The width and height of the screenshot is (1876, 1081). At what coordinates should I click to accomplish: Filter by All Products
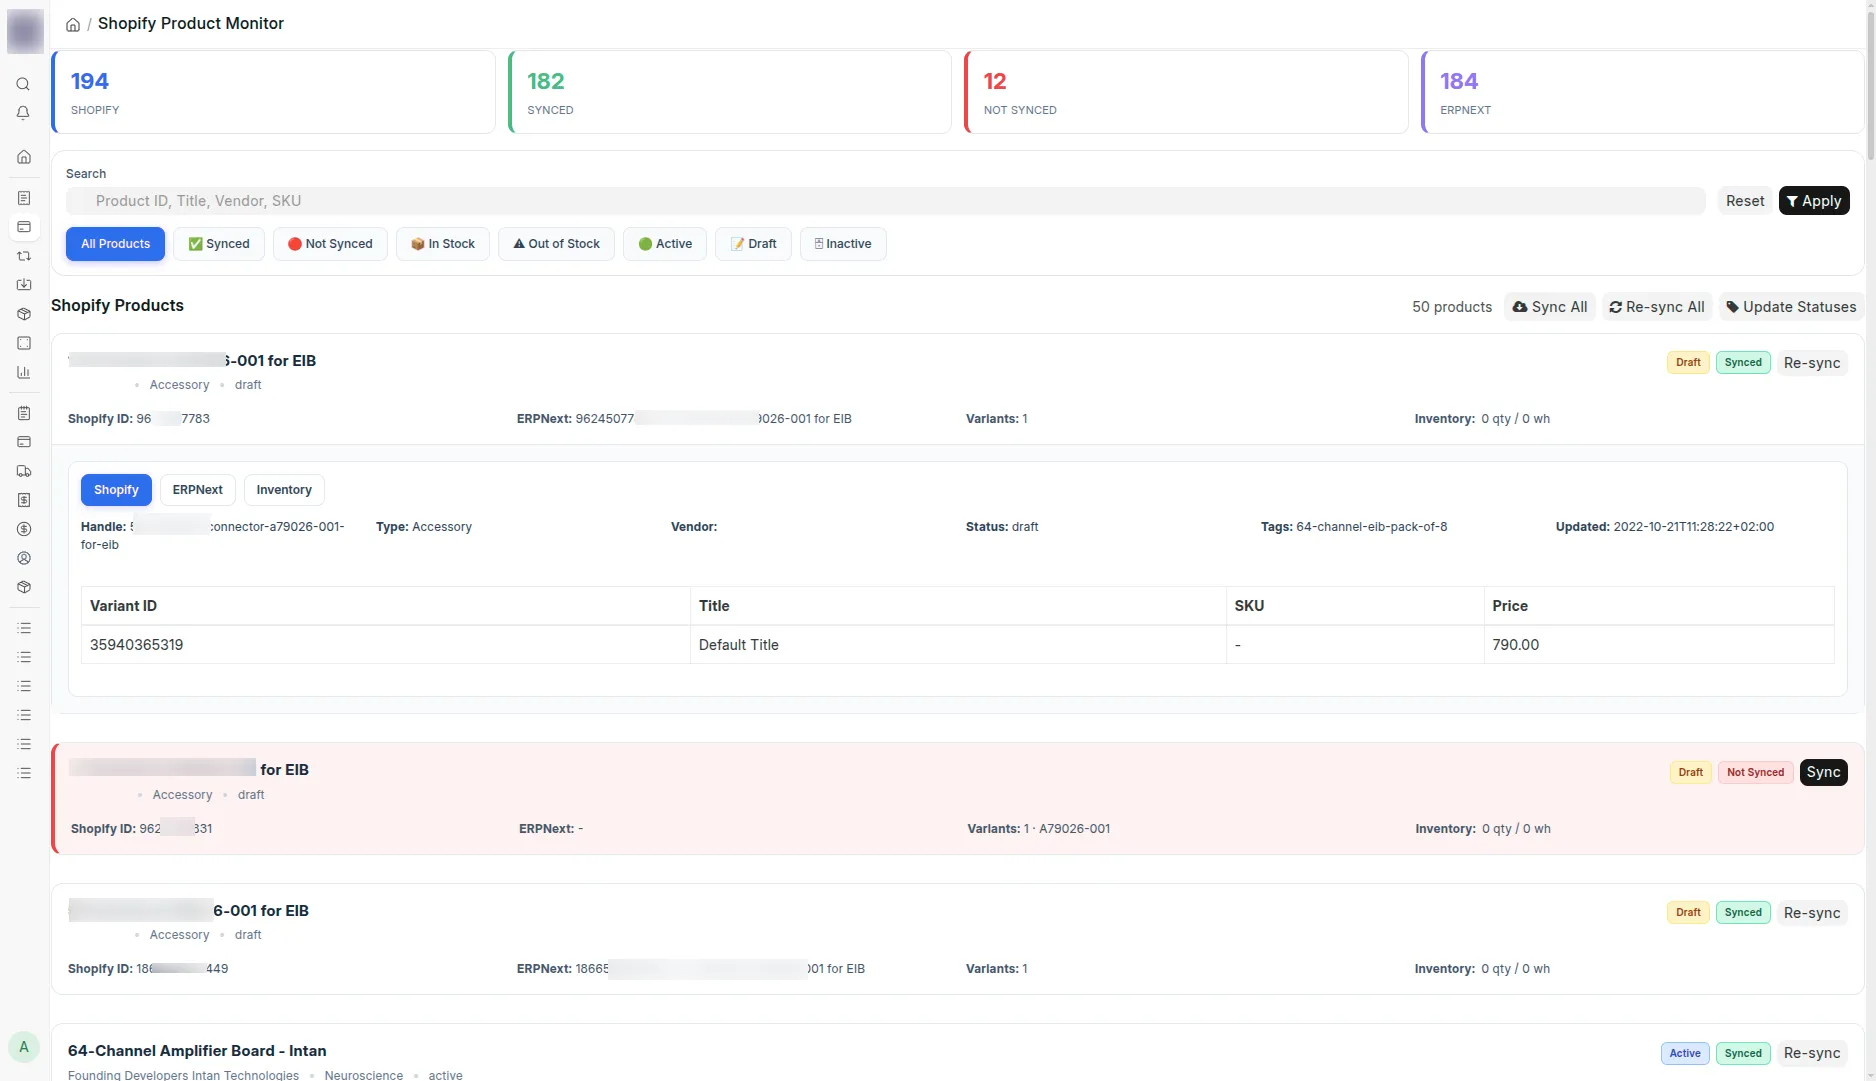(115, 244)
